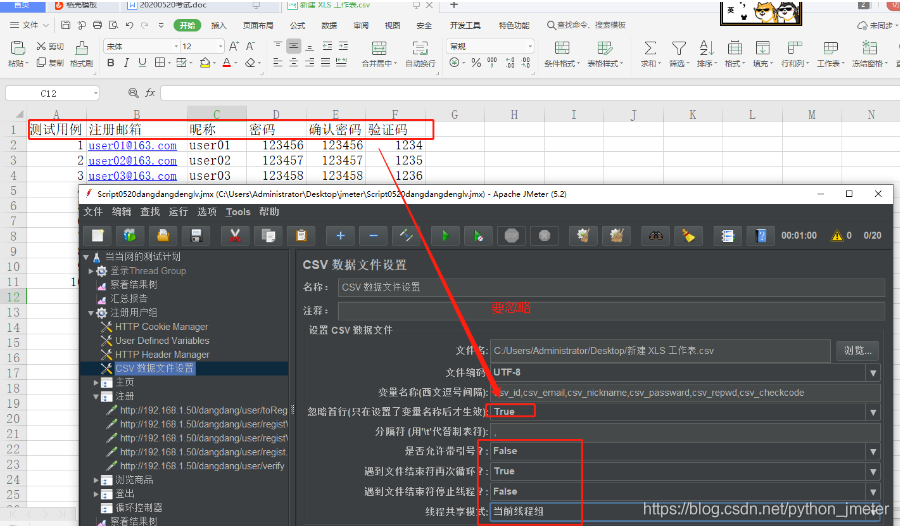Toggle Underline formatting in WPS
The width and height of the screenshot is (900, 528).
142,63
